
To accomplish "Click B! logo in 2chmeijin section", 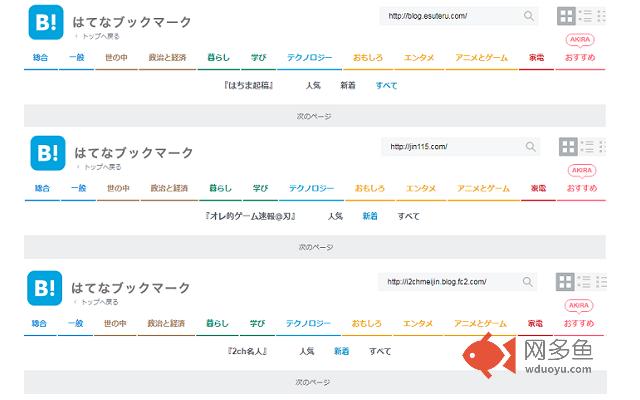I will click(45, 288).
